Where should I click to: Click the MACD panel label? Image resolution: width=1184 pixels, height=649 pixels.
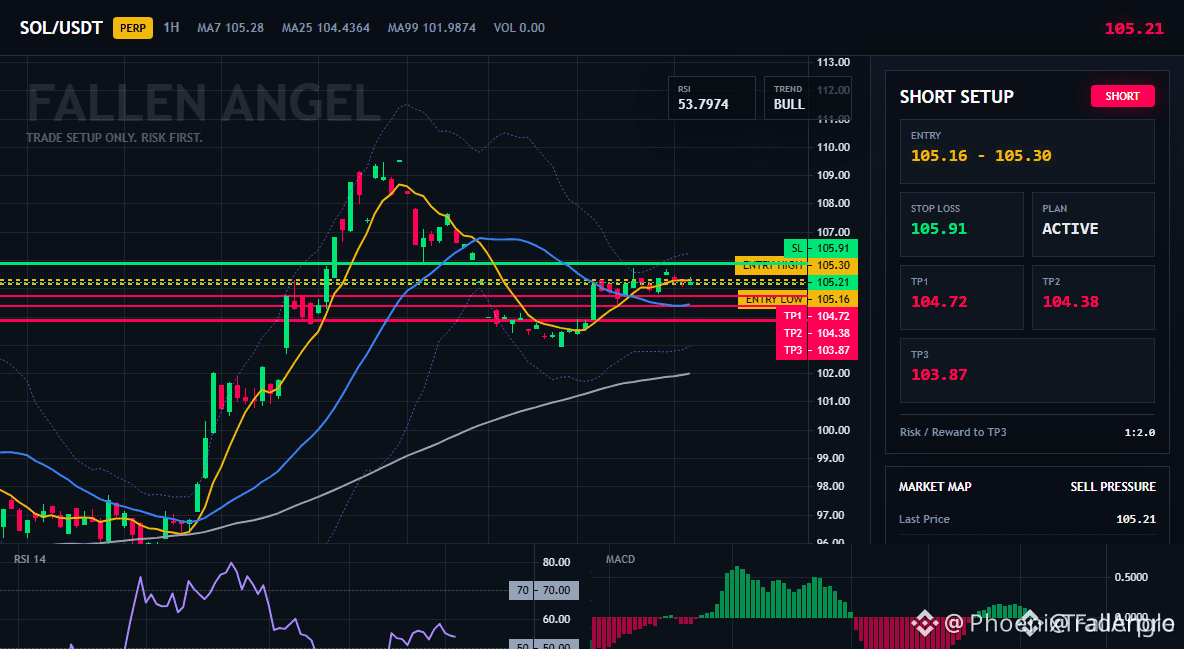pyautogui.click(x=620, y=559)
